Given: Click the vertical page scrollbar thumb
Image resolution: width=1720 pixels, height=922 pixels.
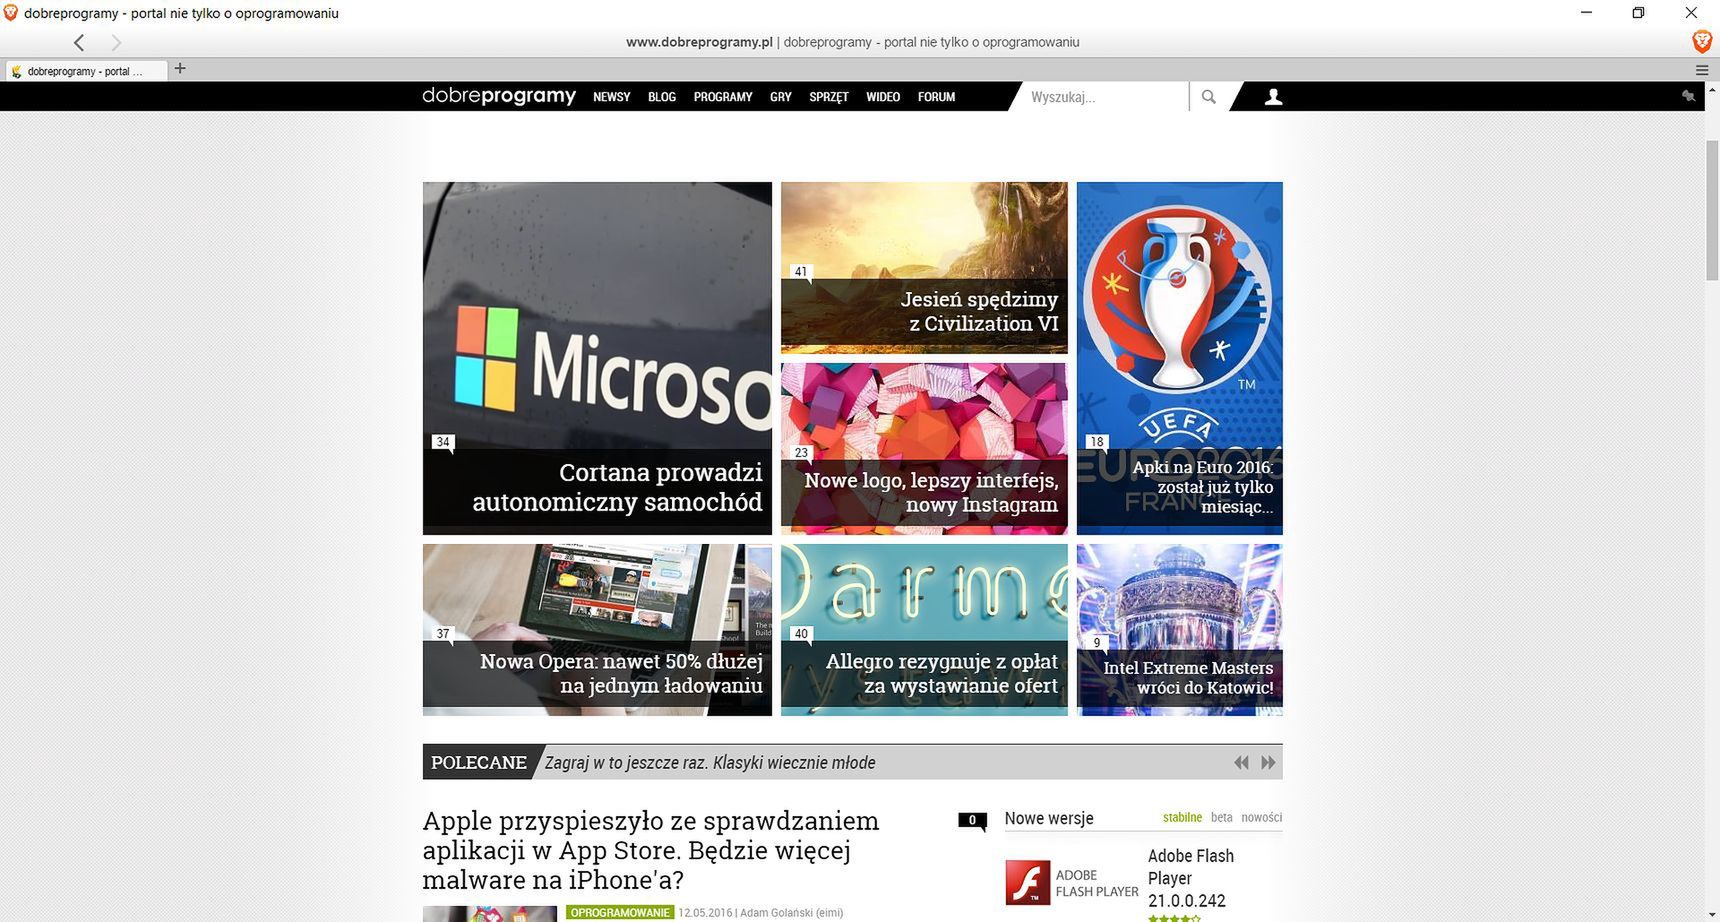Looking at the screenshot, I should click(1712, 210).
